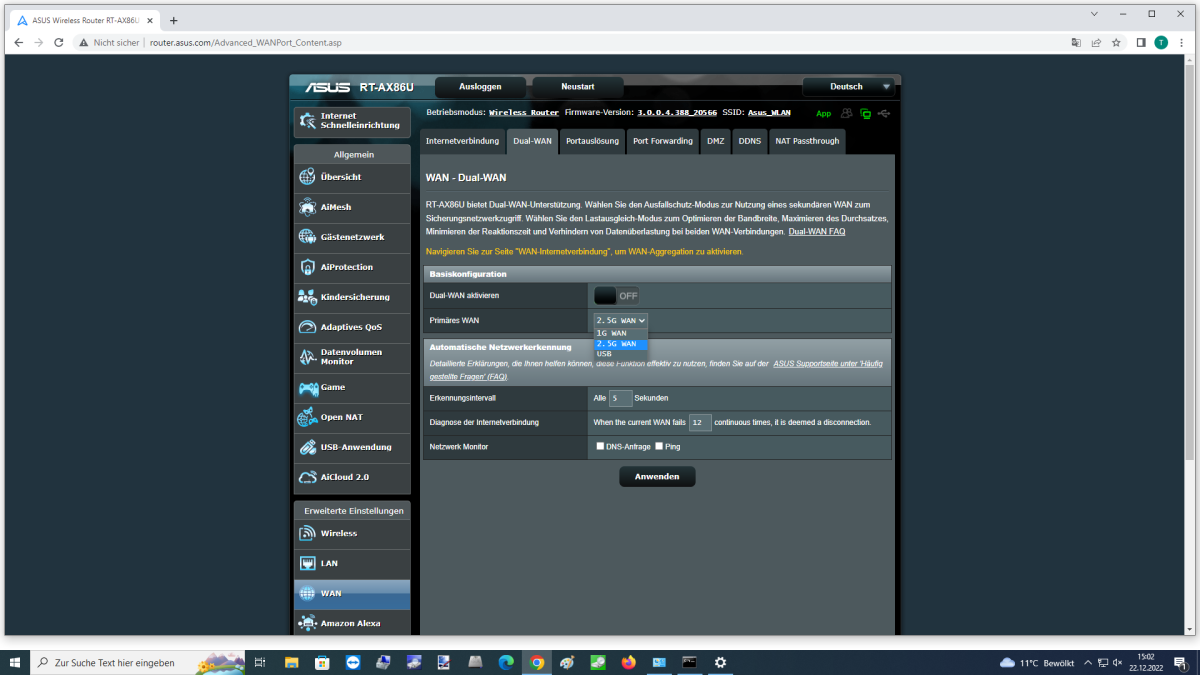Viewport: 1200px width, 675px height.
Task: Open Firefox from the taskbar
Action: pyautogui.click(x=628, y=662)
